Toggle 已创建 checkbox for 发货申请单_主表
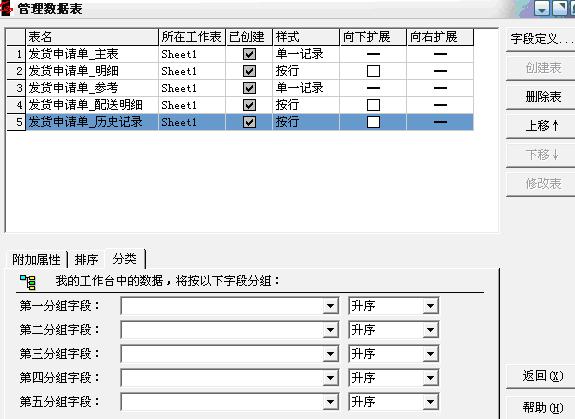 click(249, 54)
